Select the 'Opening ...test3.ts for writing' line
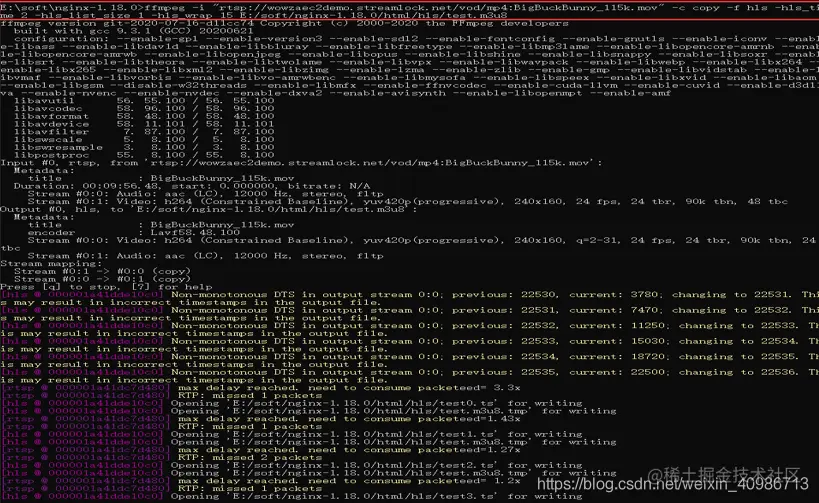Image resolution: width=819 pixels, height=503 pixels. [x=291, y=496]
